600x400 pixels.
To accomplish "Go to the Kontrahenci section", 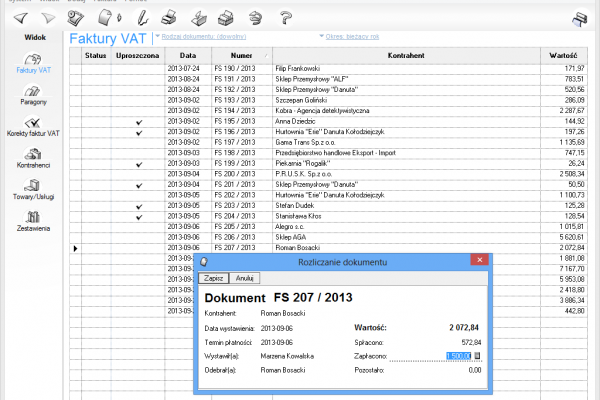I will coord(32,158).
